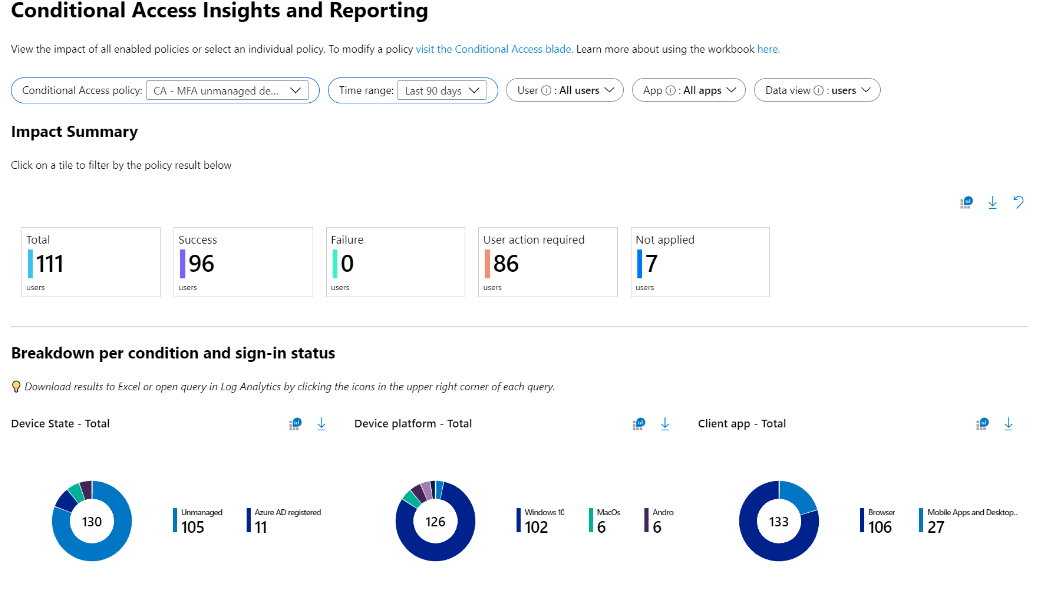Select the User action required tile
The image size is (1044, 598).
(x=541, y=262)
